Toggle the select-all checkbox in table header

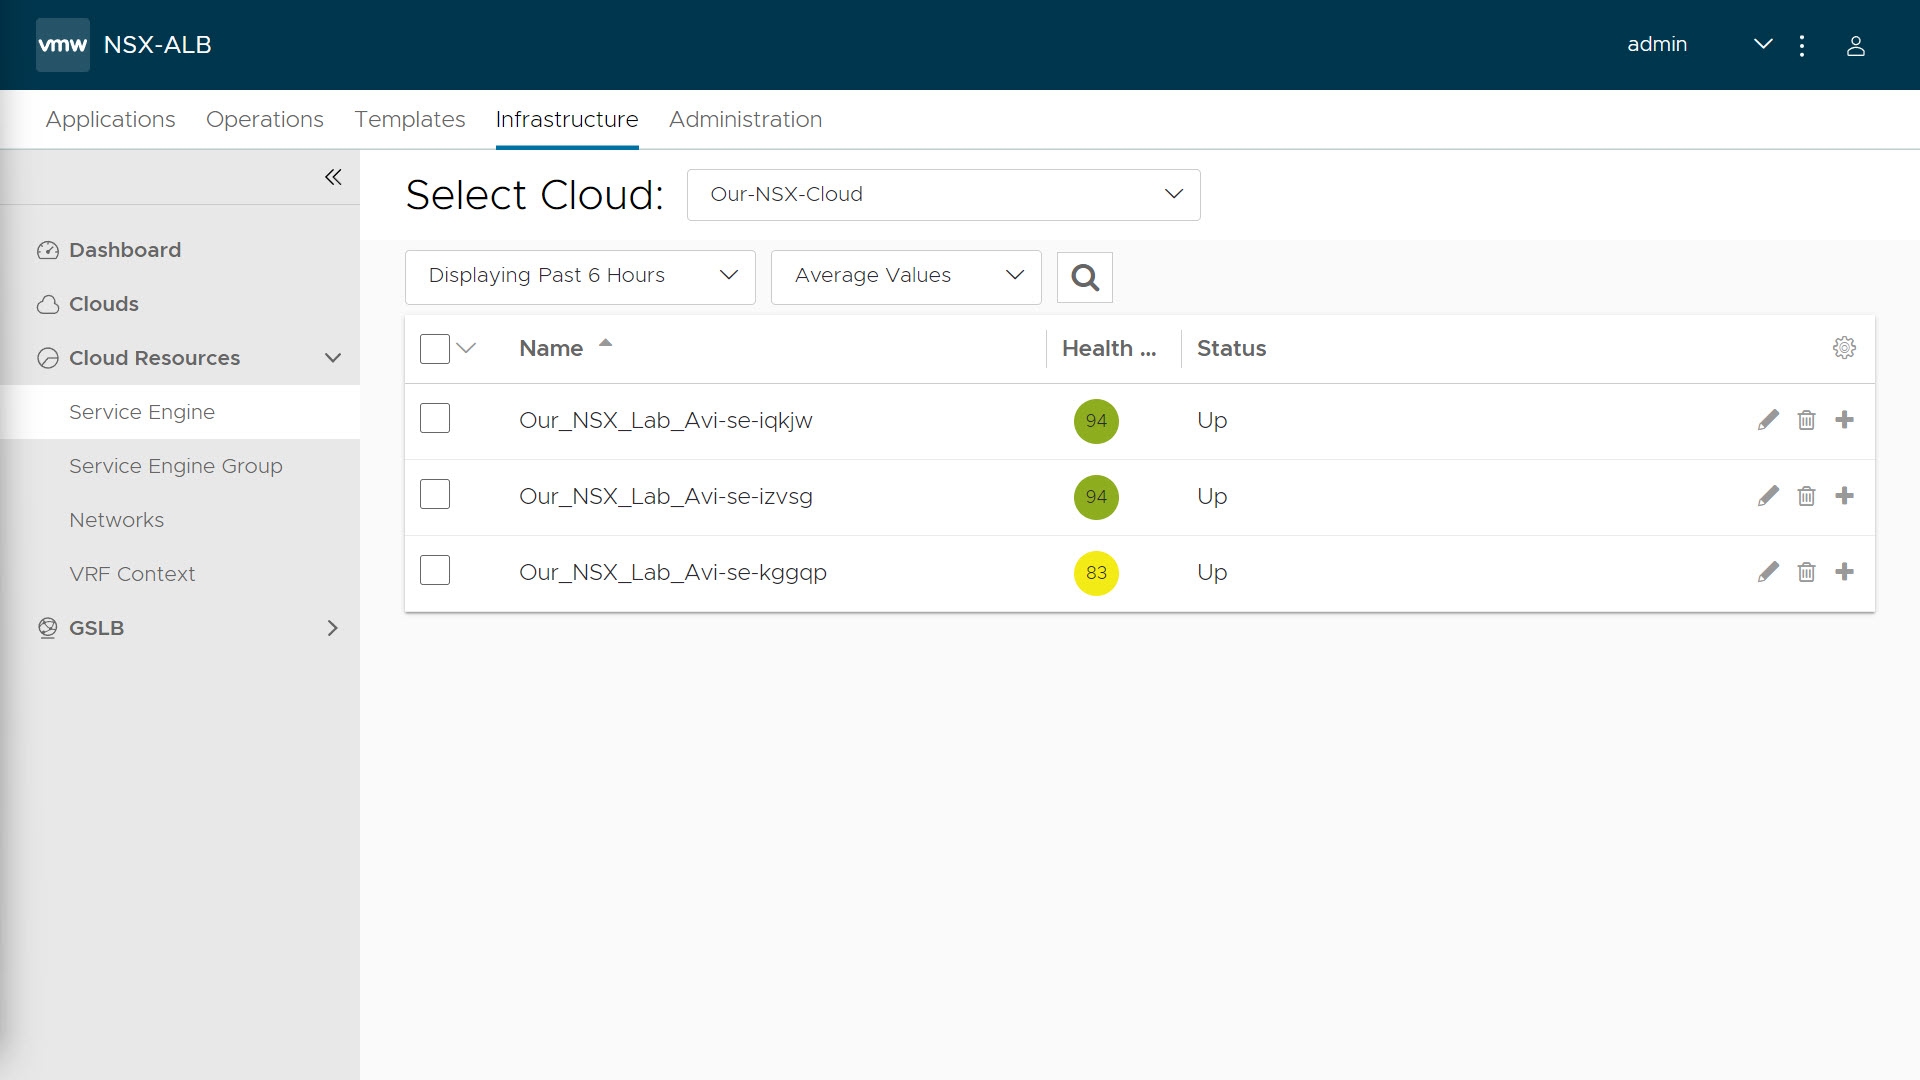tap(435, 349)
